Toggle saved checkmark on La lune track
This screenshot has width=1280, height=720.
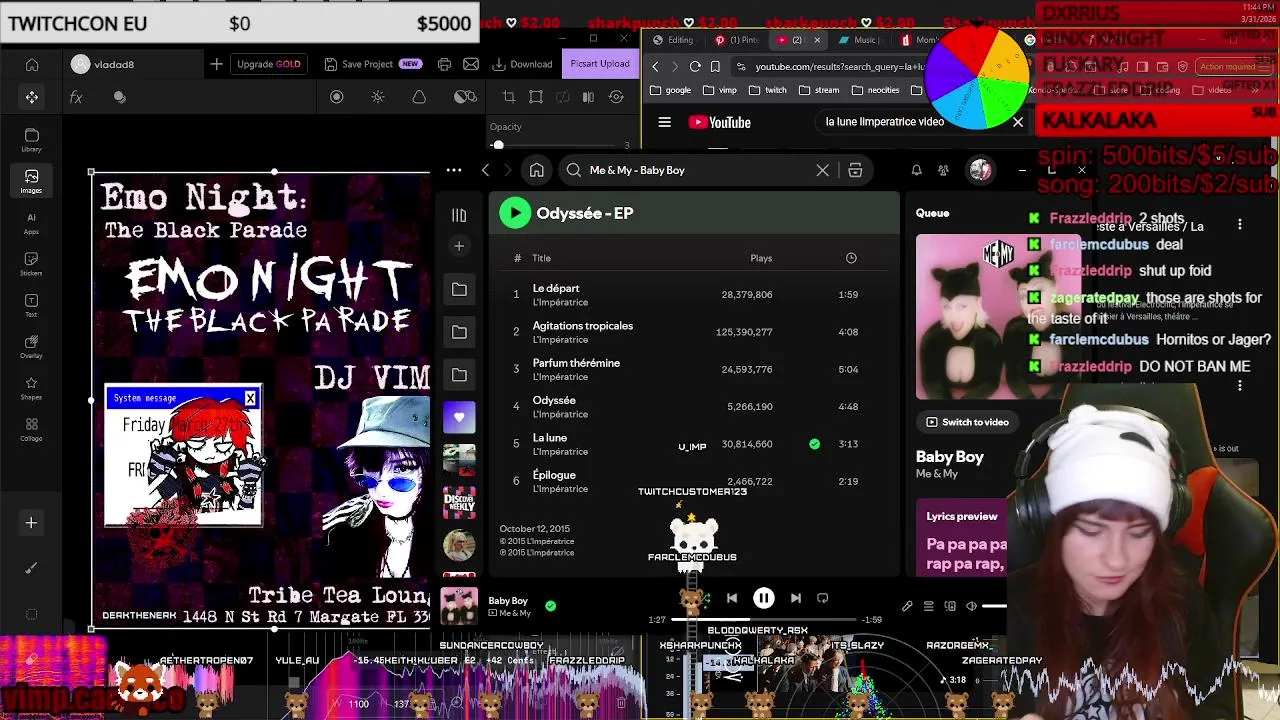pos(814,444)
